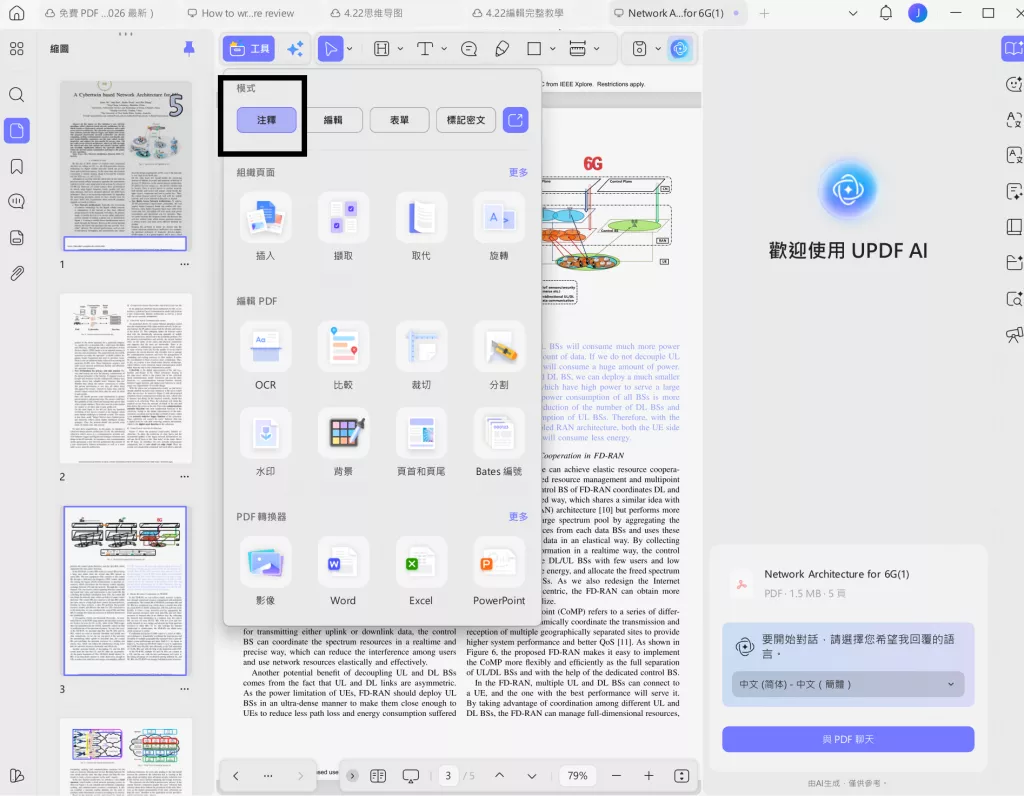Viewport: 1024px width, 796px height.
Task: Open the 分割 split tool
Action: [x=499, y=355]
